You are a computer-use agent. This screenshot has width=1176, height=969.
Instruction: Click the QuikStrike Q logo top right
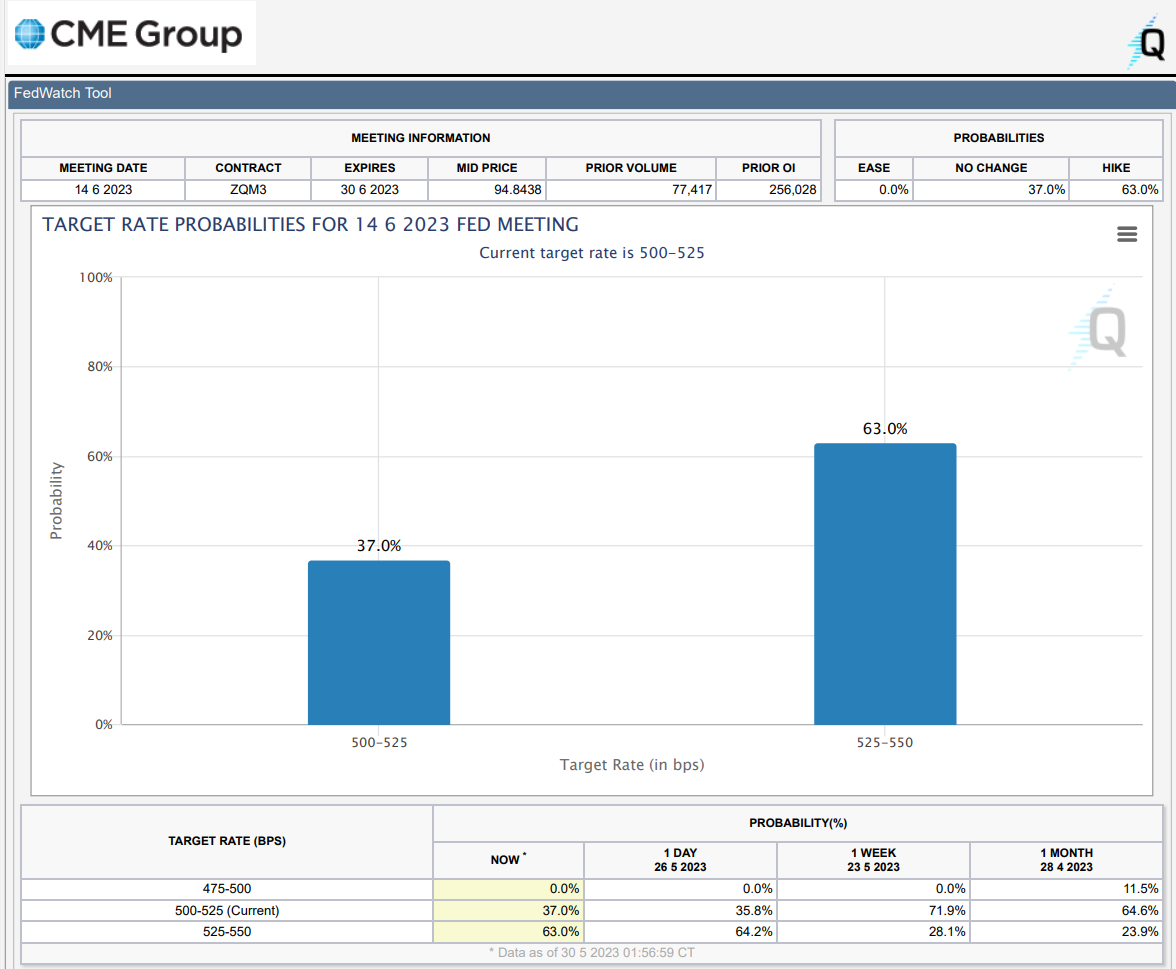coord(1148,44)
